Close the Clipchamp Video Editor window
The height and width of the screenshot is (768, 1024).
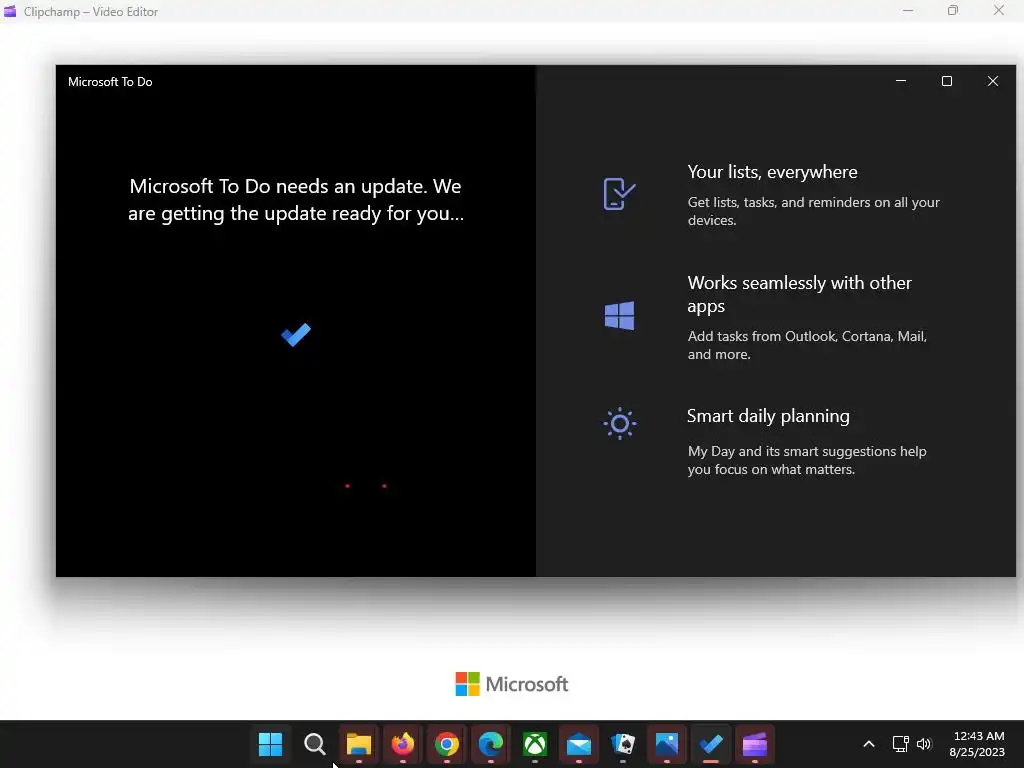coord(999,10)
